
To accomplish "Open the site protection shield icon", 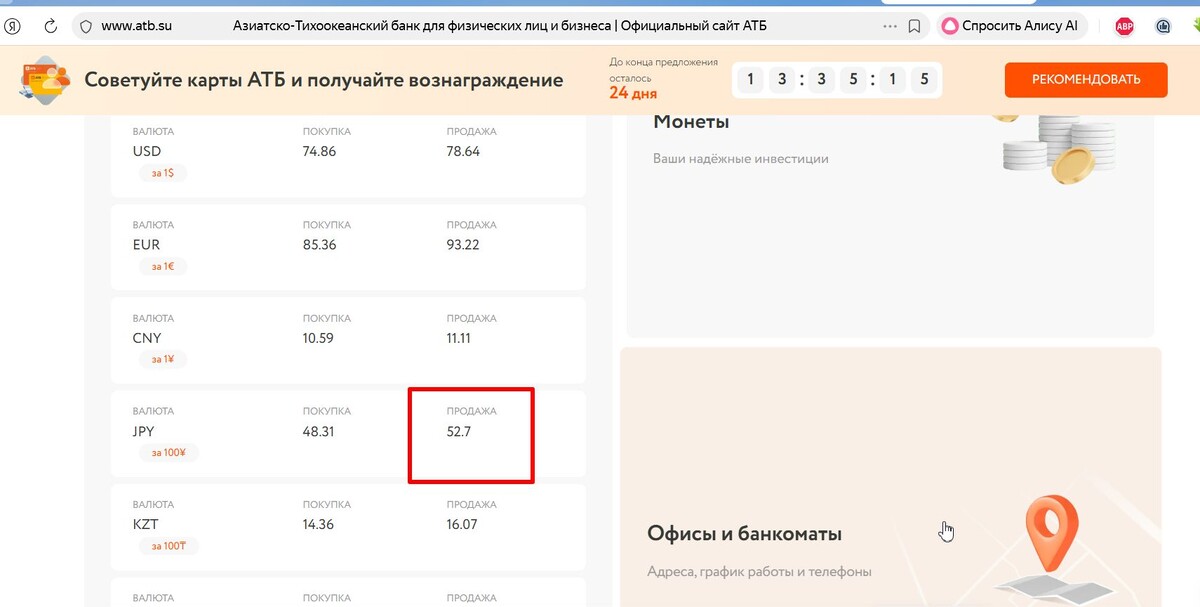I will (85, 27).
